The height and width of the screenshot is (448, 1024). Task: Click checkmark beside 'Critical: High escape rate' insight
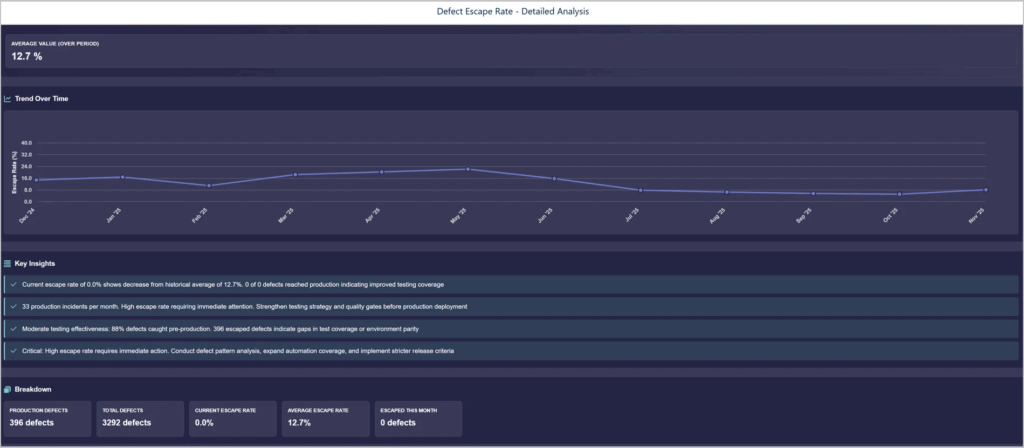tap(14, 350)
